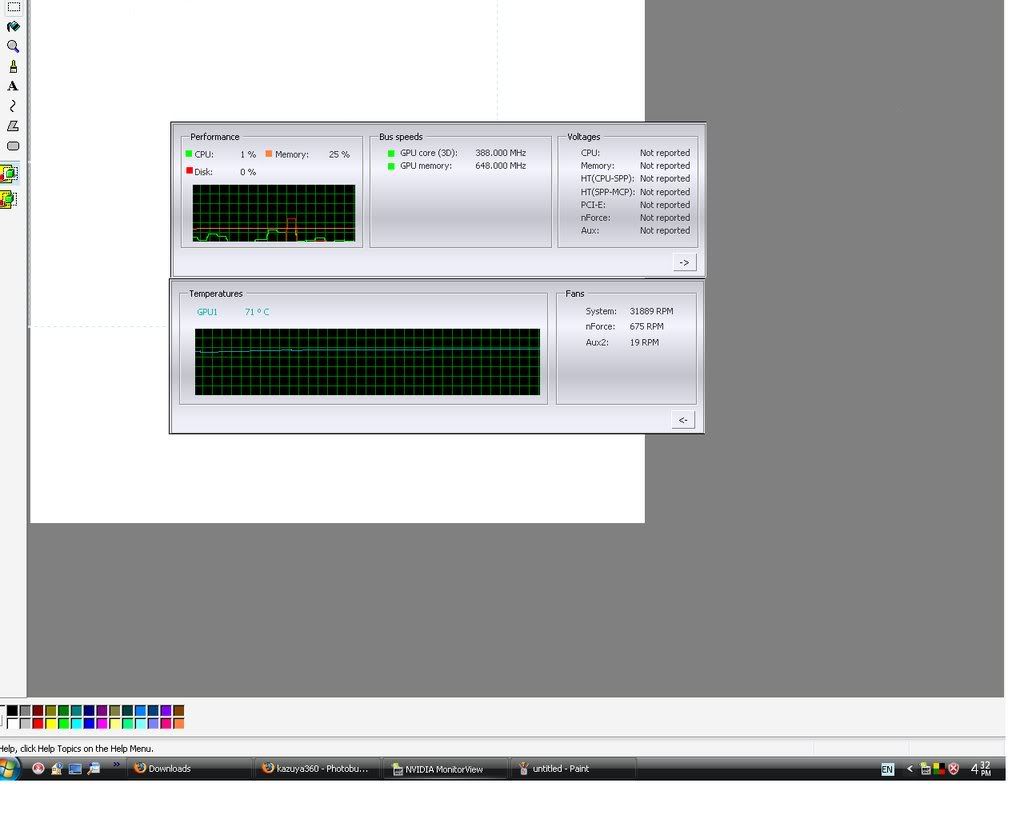Select the Brush tool
The width and height of the screenshot is (1024, 819).
[x=13, y=67]
